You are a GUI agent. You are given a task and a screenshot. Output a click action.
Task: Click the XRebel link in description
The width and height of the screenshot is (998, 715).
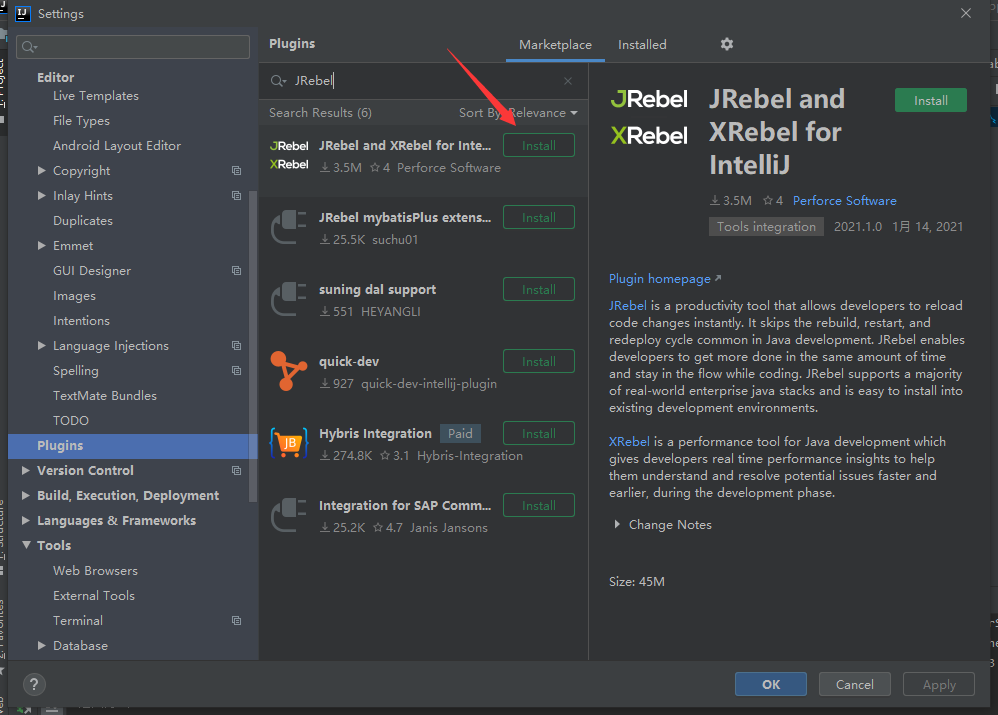(629, 442)
